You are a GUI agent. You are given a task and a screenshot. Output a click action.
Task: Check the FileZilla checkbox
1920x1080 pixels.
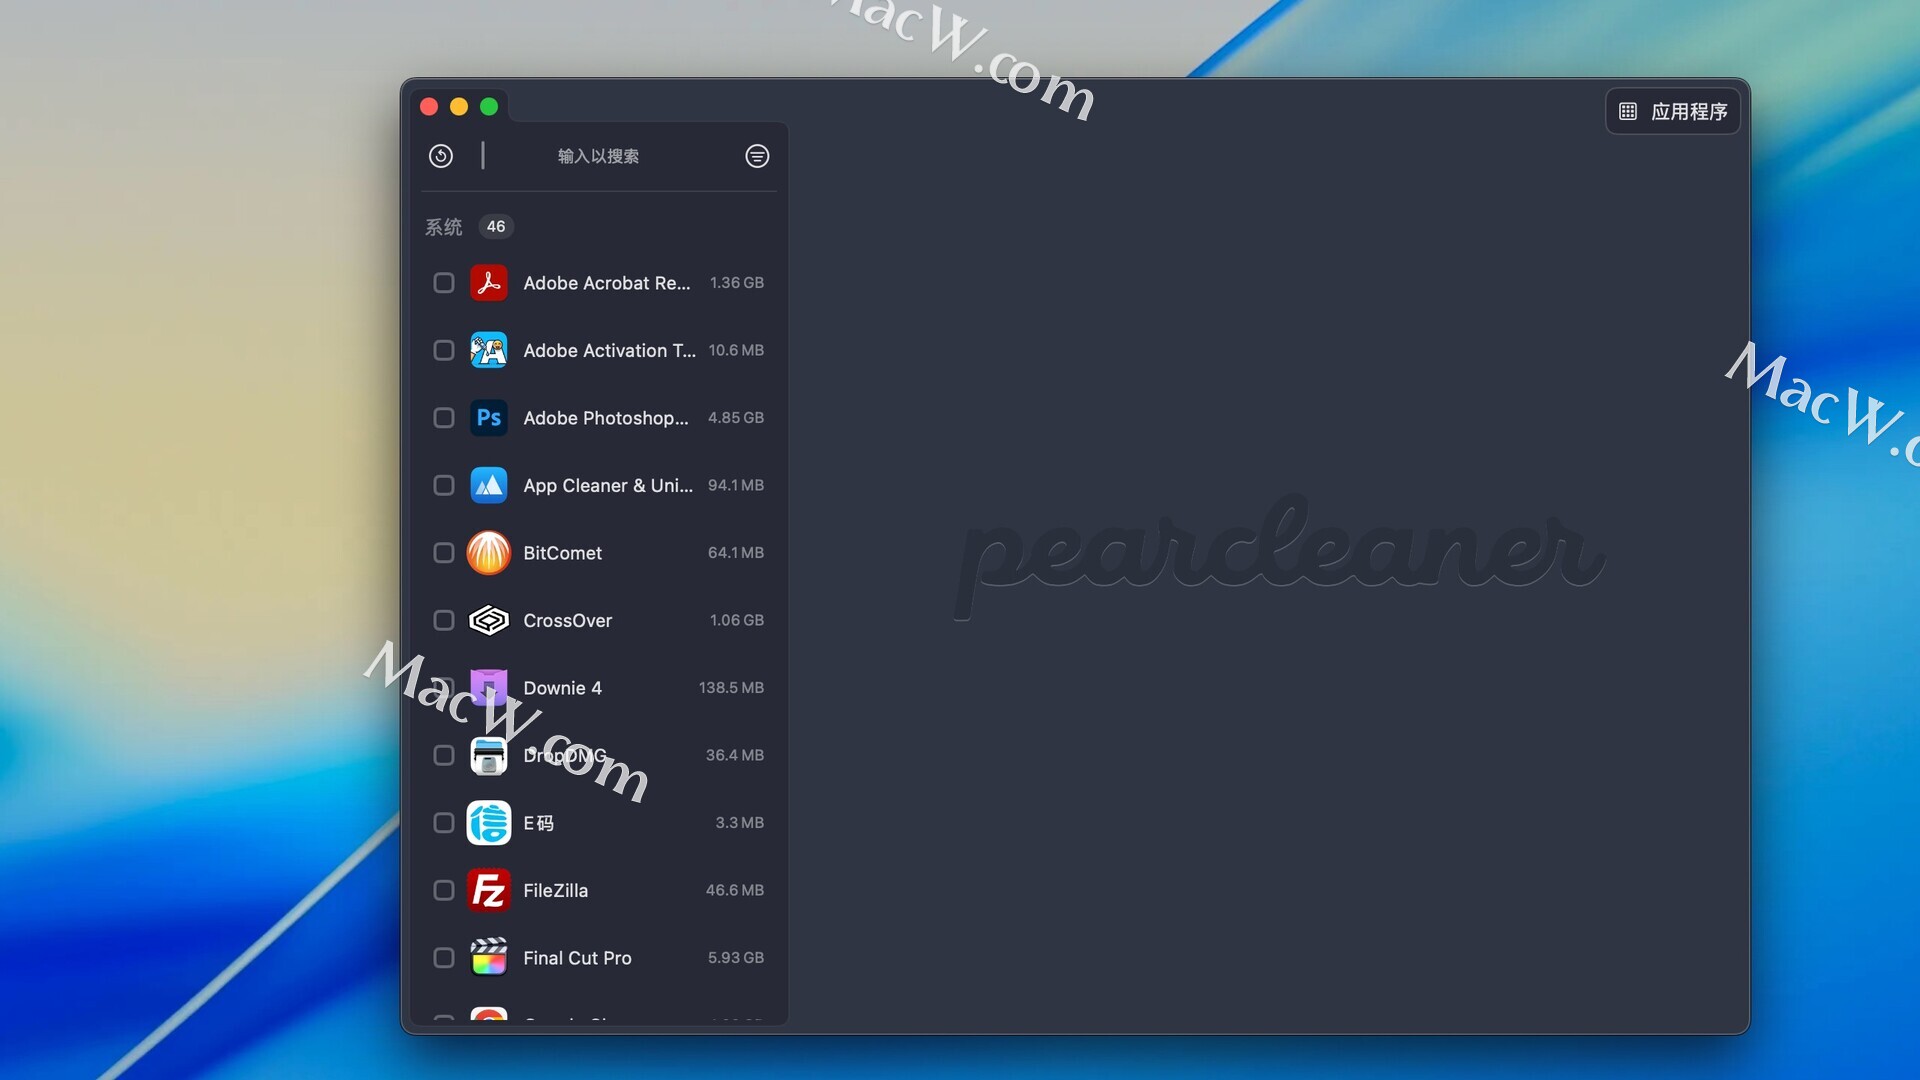pyautogui.click(x=444, y=890)
